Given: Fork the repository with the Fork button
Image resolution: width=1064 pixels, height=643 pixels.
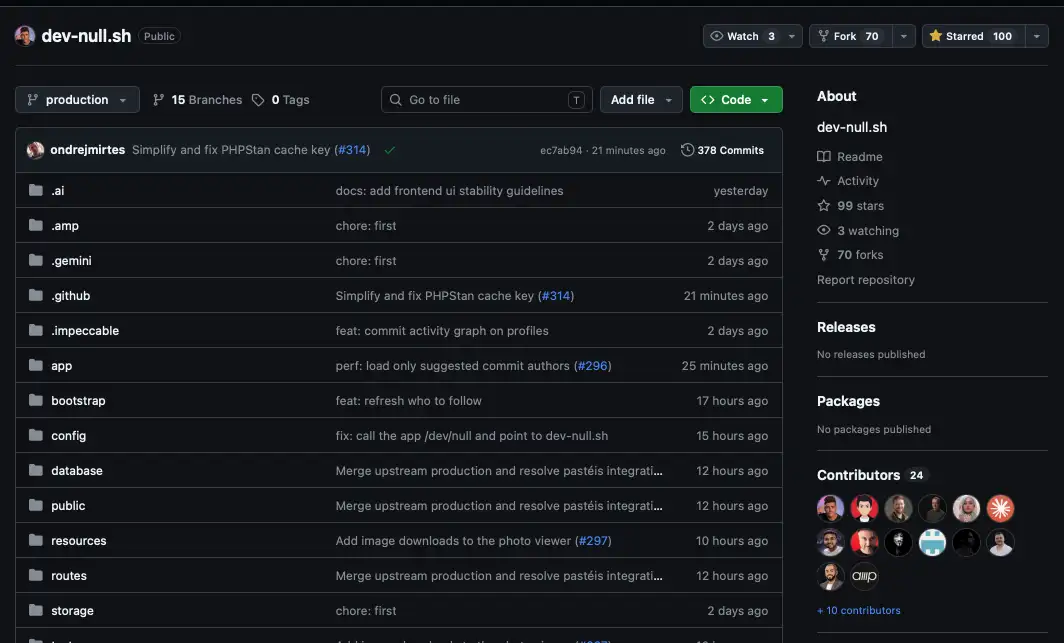Looking at the screenshot, I should [x=851, y=36].
